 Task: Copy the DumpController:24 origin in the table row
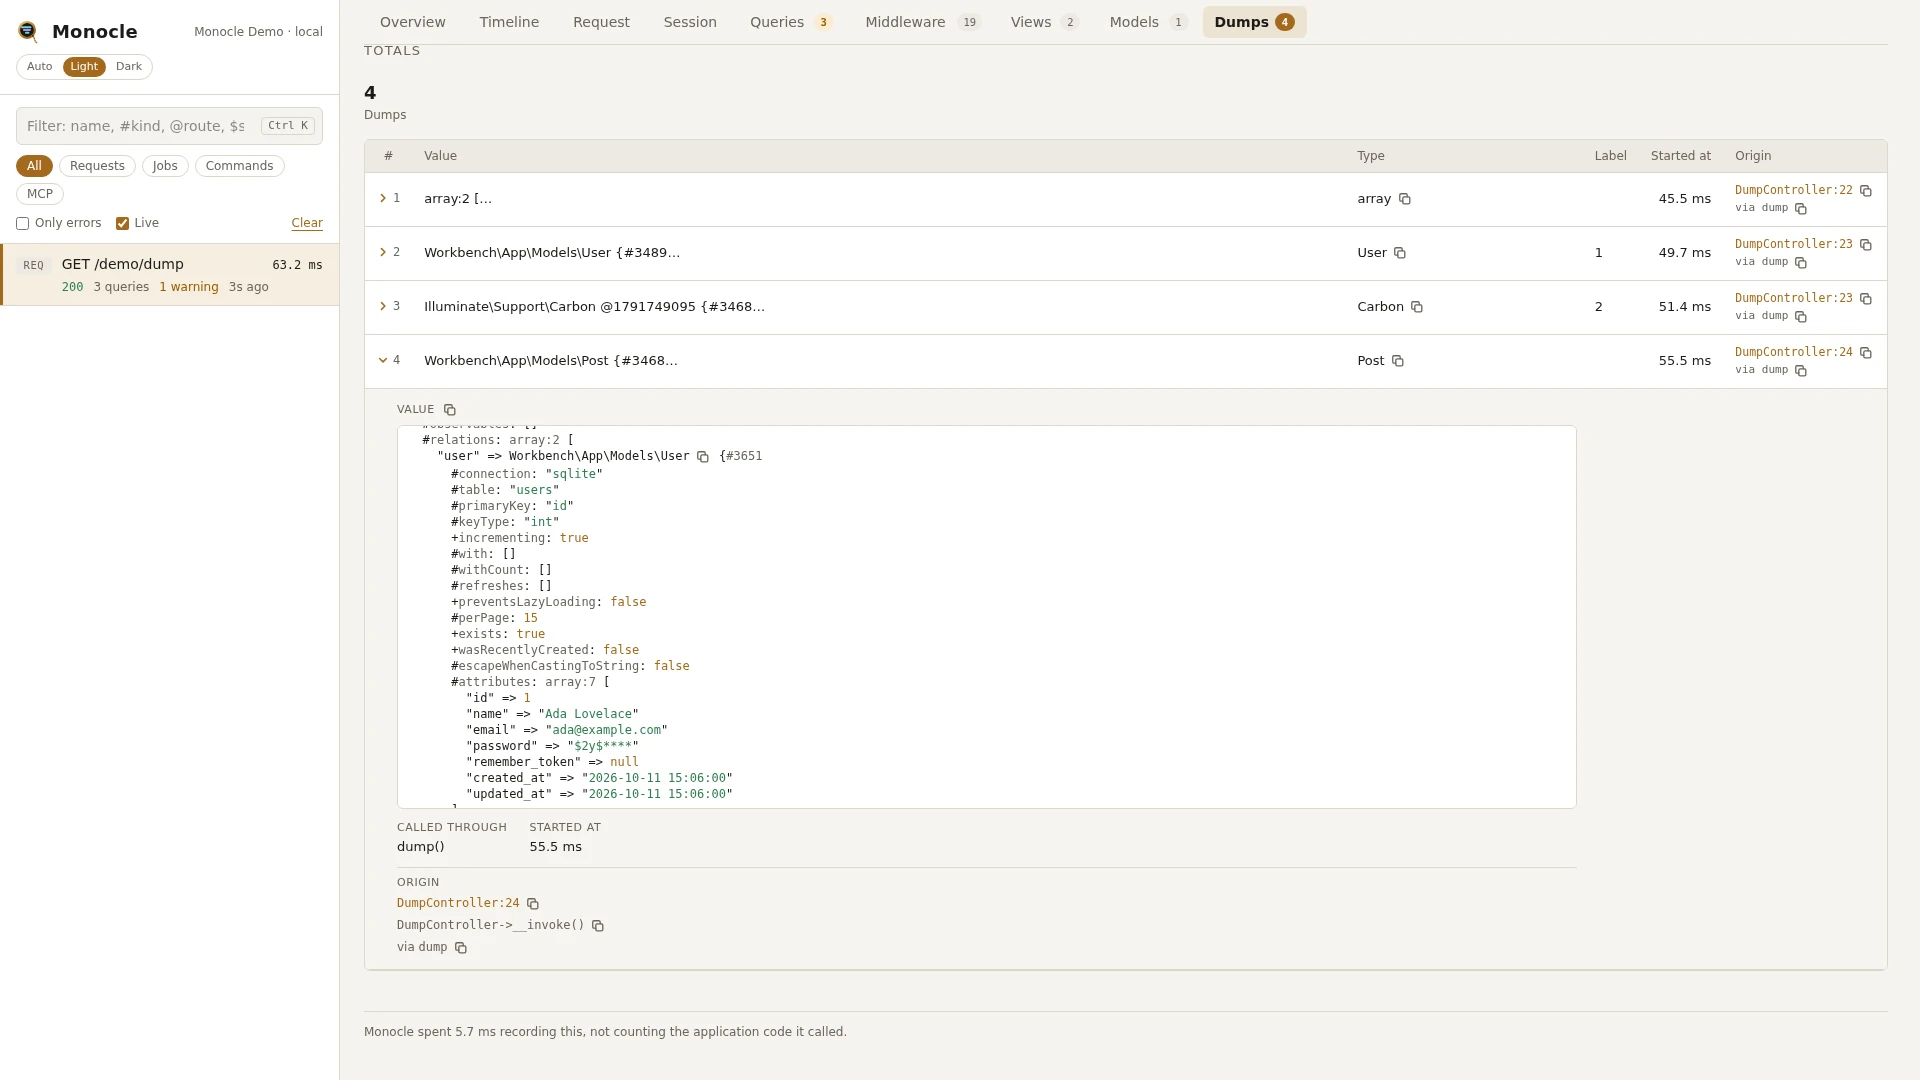[x=1866, y=353]
